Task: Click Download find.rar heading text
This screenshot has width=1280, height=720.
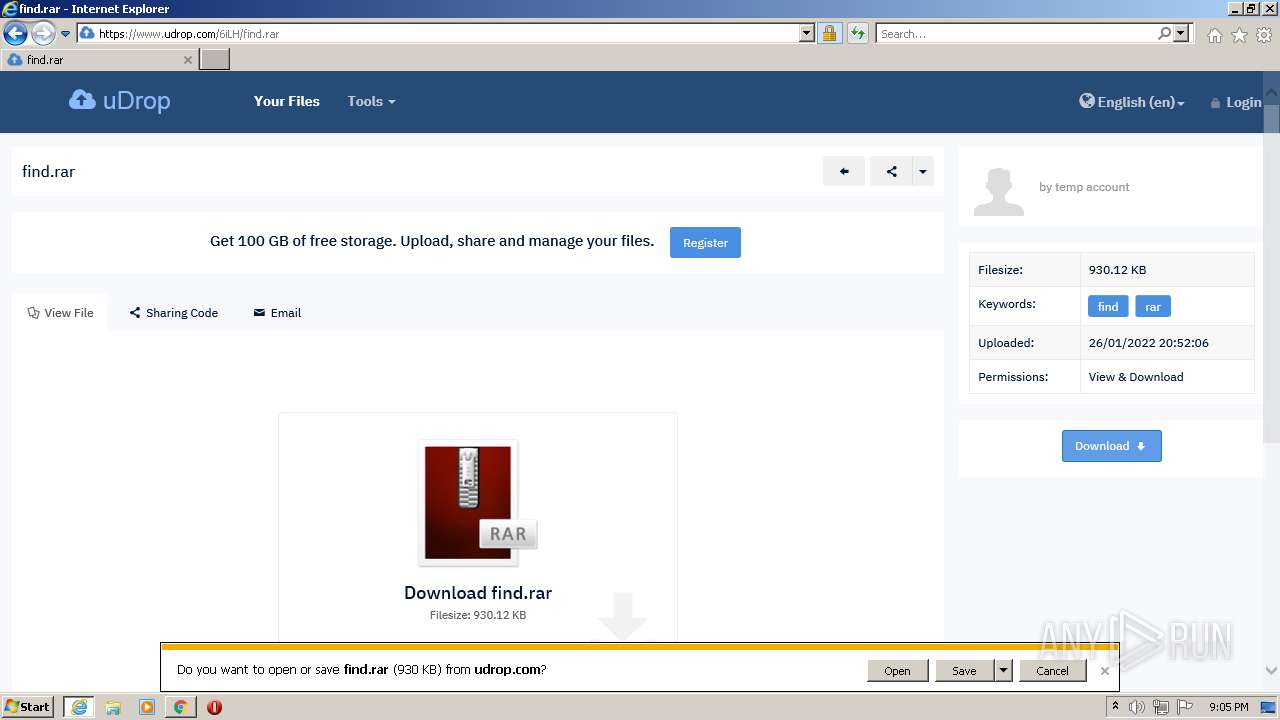Action: click(478, 593)
